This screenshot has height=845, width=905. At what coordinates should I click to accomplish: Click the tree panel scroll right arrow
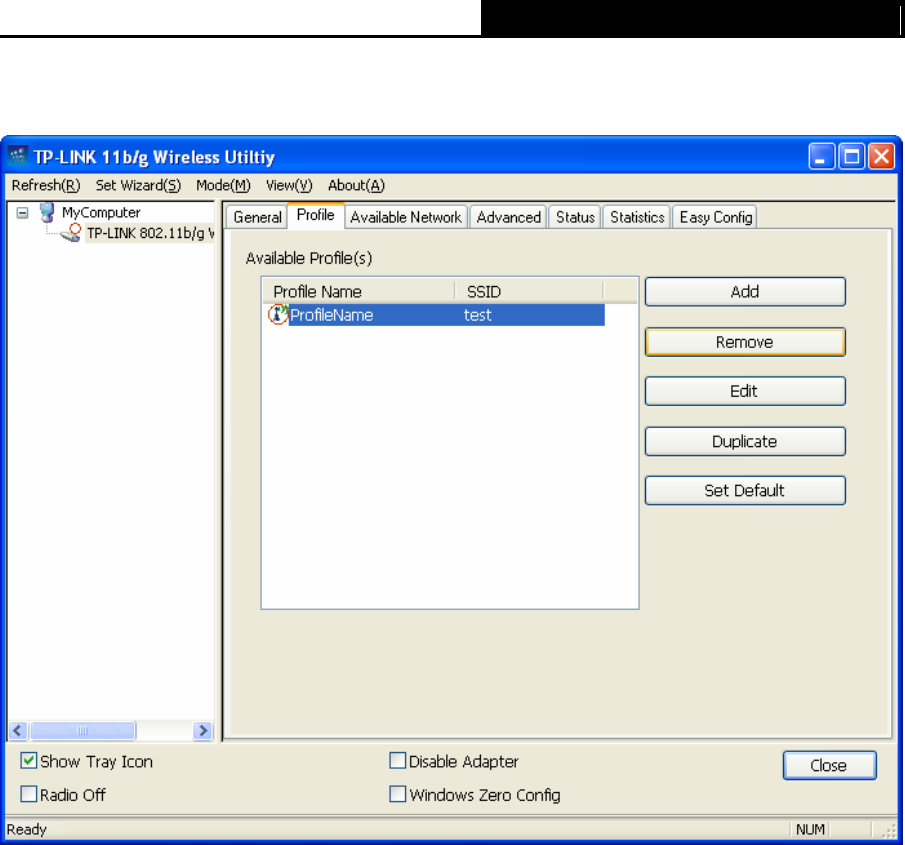point(203,731)
